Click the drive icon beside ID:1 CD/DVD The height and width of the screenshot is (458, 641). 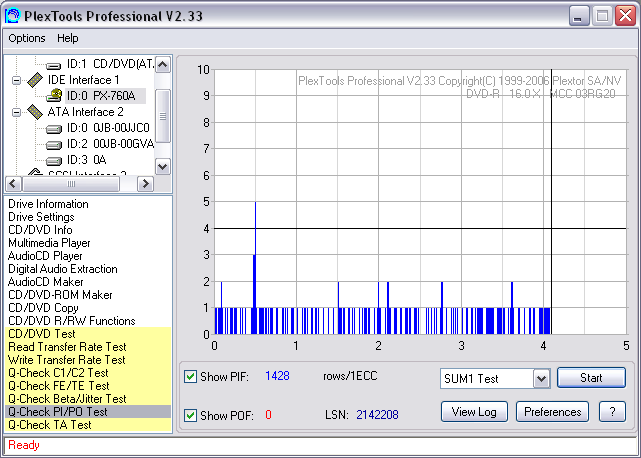(53, 65)
